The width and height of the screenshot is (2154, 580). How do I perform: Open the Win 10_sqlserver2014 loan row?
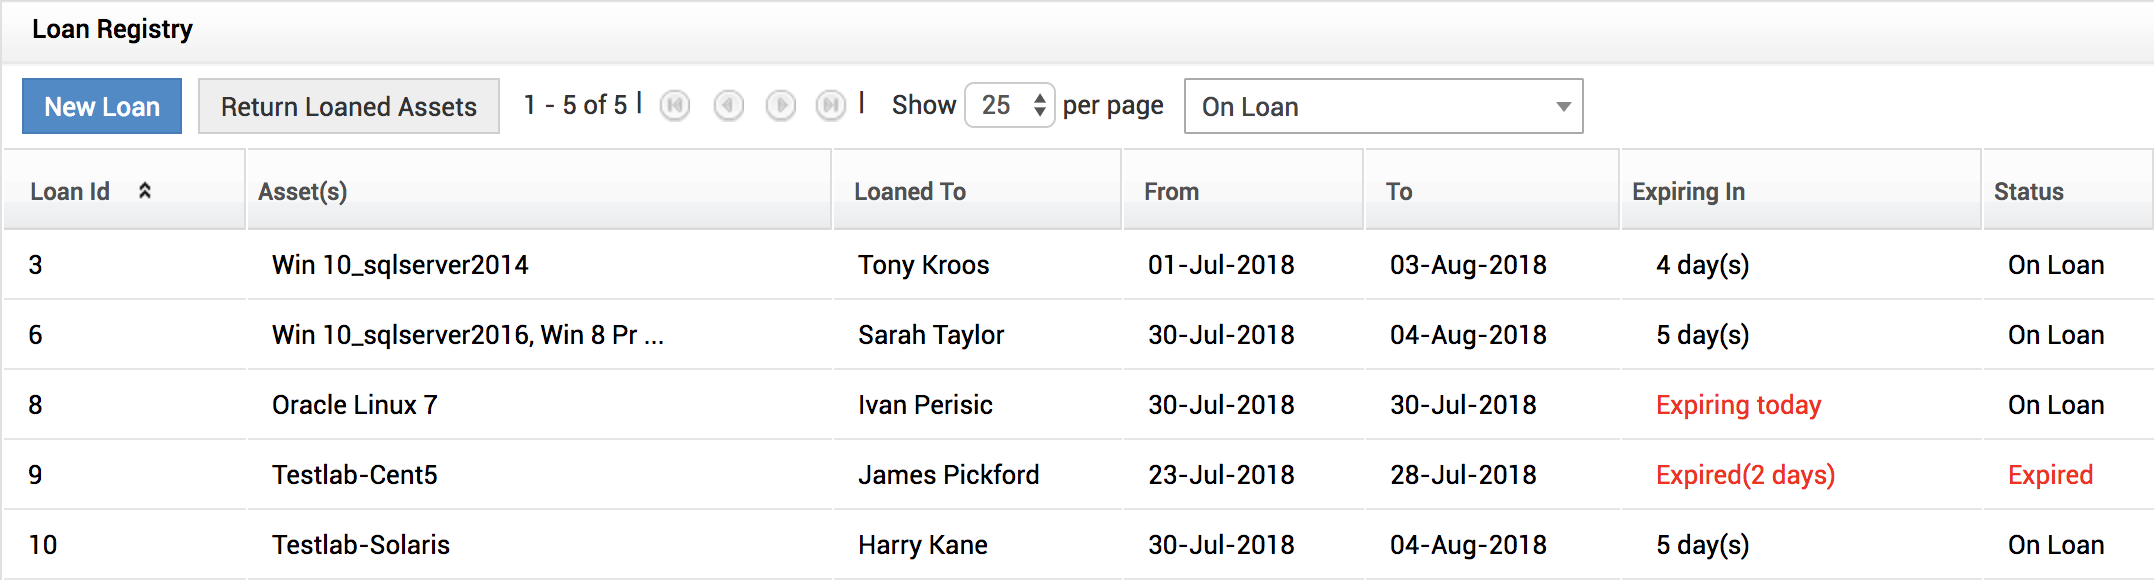point(400,265)
